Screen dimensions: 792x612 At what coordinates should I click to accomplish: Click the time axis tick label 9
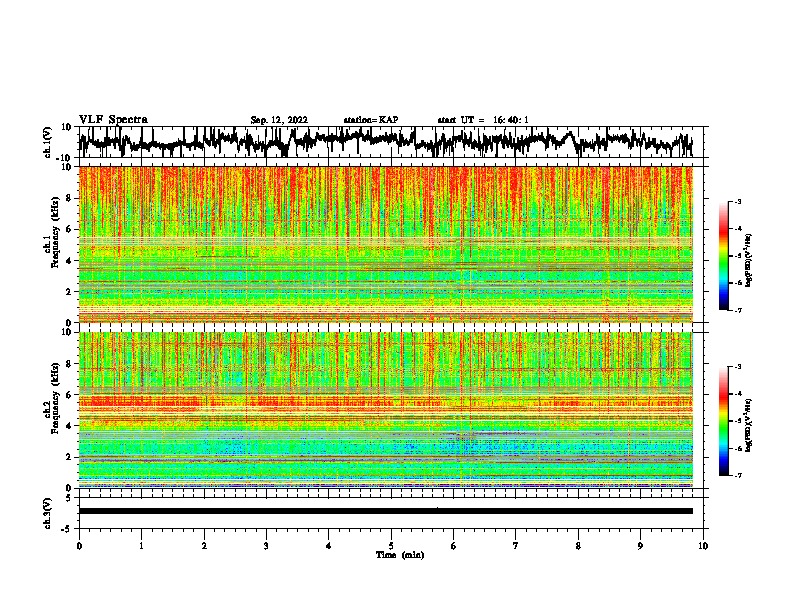point(640,546)
